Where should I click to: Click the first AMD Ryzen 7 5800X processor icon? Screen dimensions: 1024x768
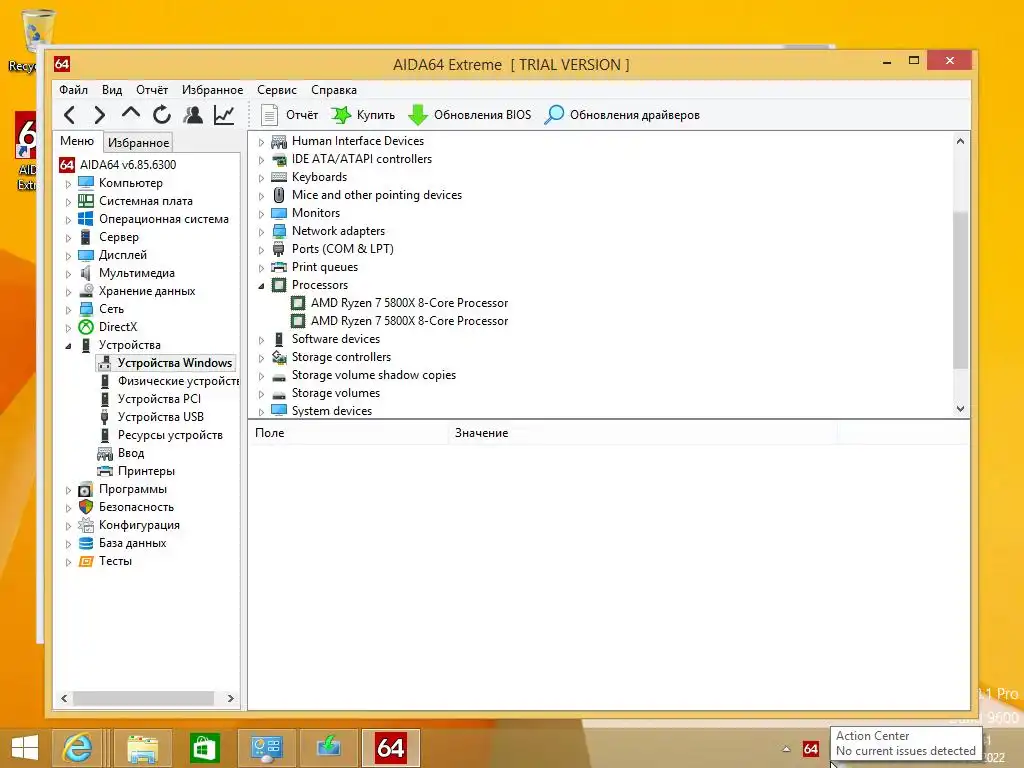point(298,303)
